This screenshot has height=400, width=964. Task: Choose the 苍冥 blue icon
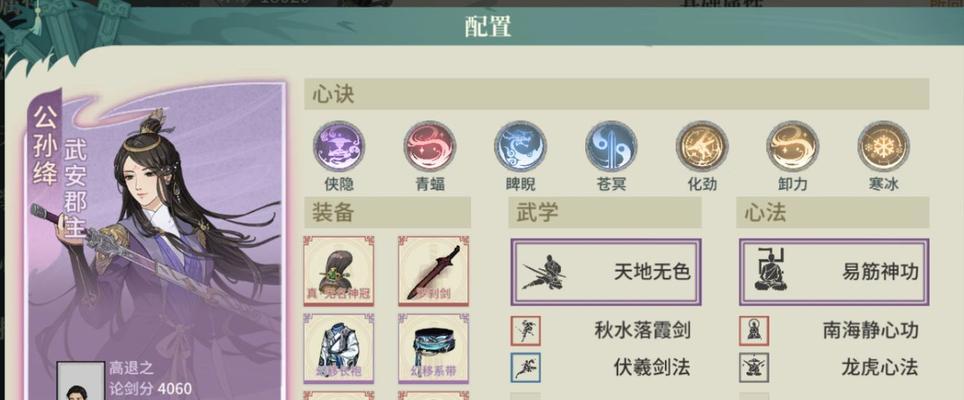pyautogui.click(x=611, y=147)
